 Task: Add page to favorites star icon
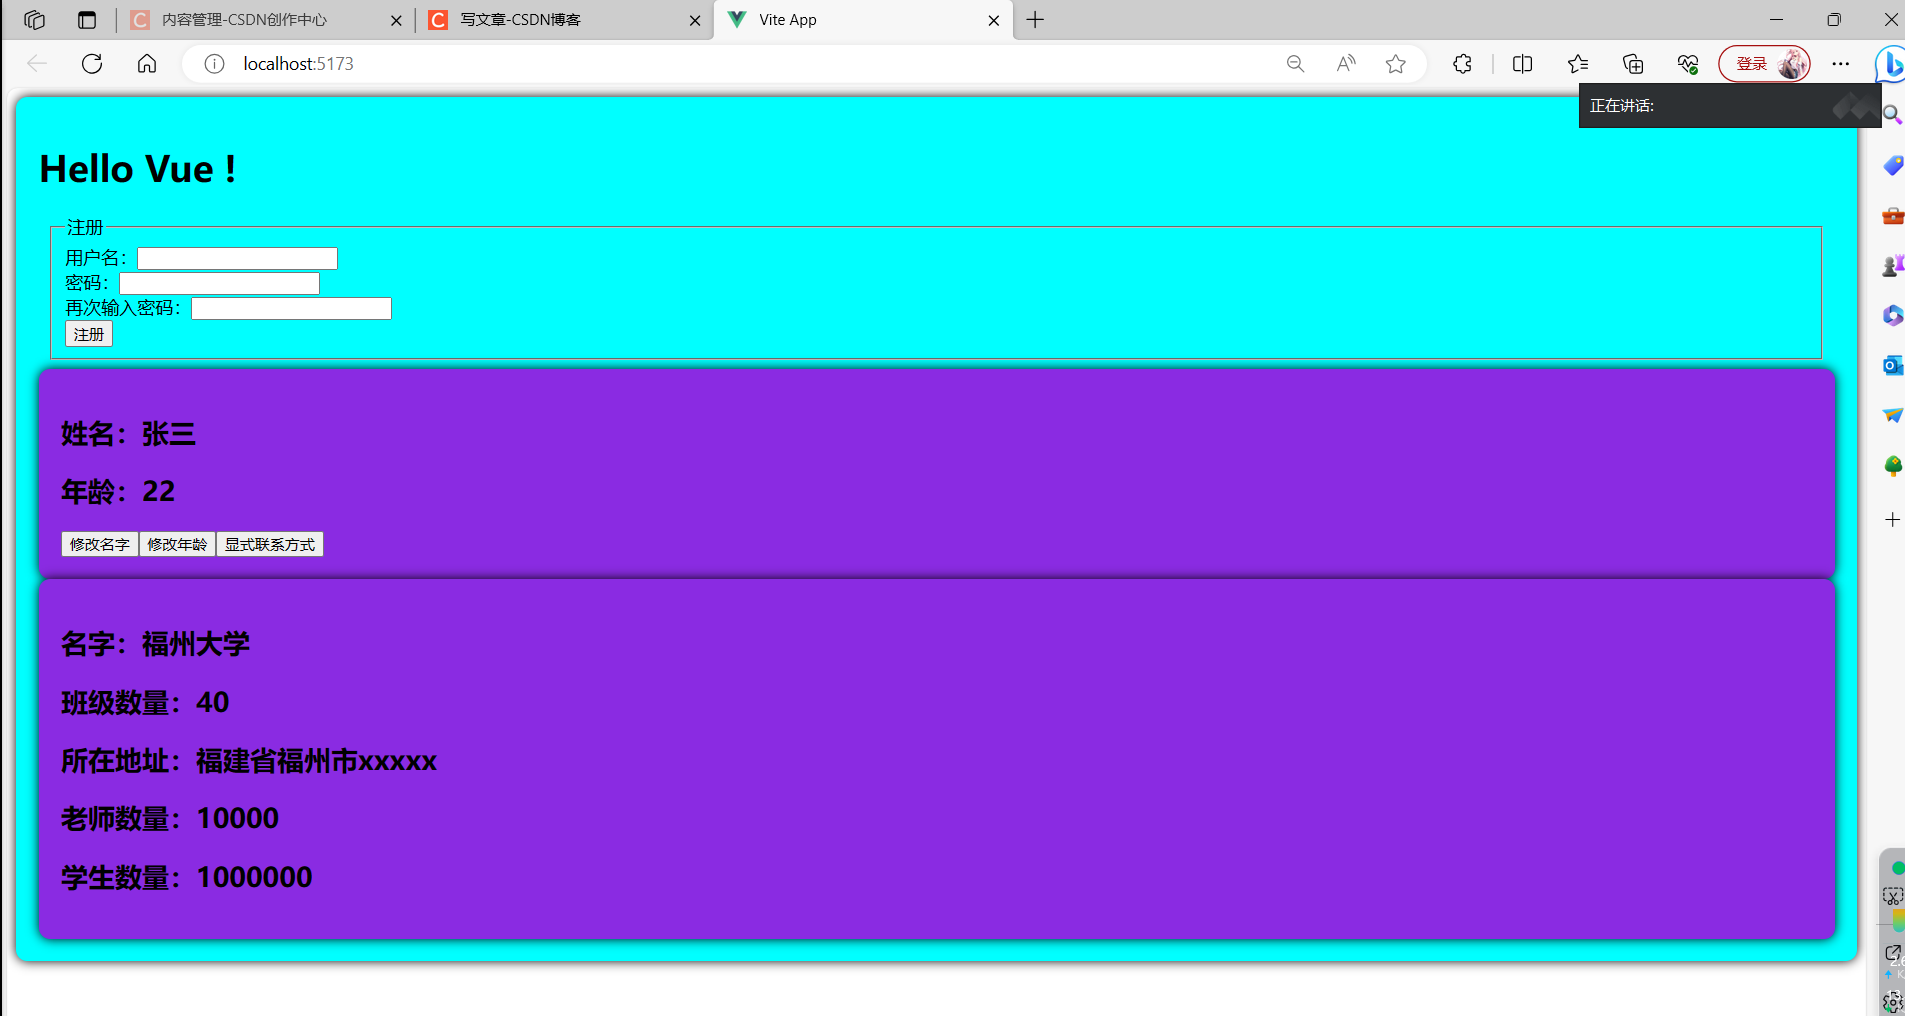[1396, 64]
